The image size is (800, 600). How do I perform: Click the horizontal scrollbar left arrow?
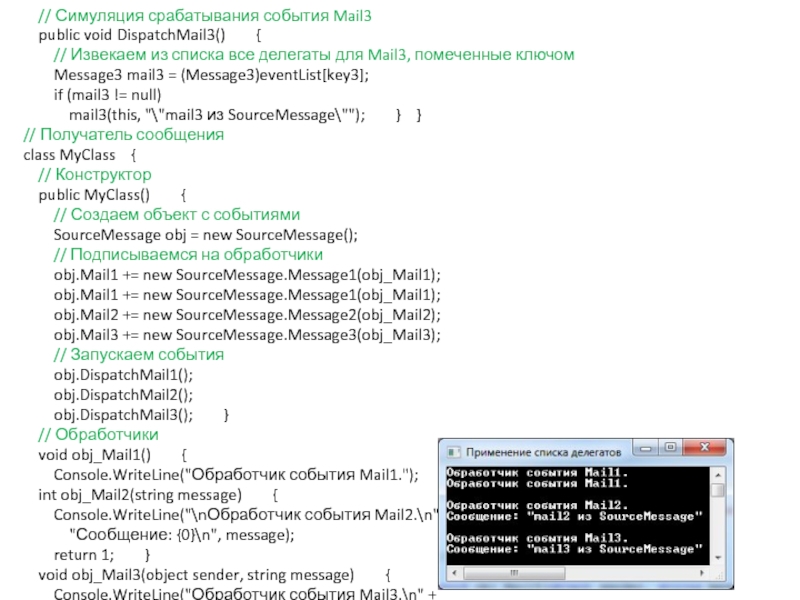(x=453, y=572)
